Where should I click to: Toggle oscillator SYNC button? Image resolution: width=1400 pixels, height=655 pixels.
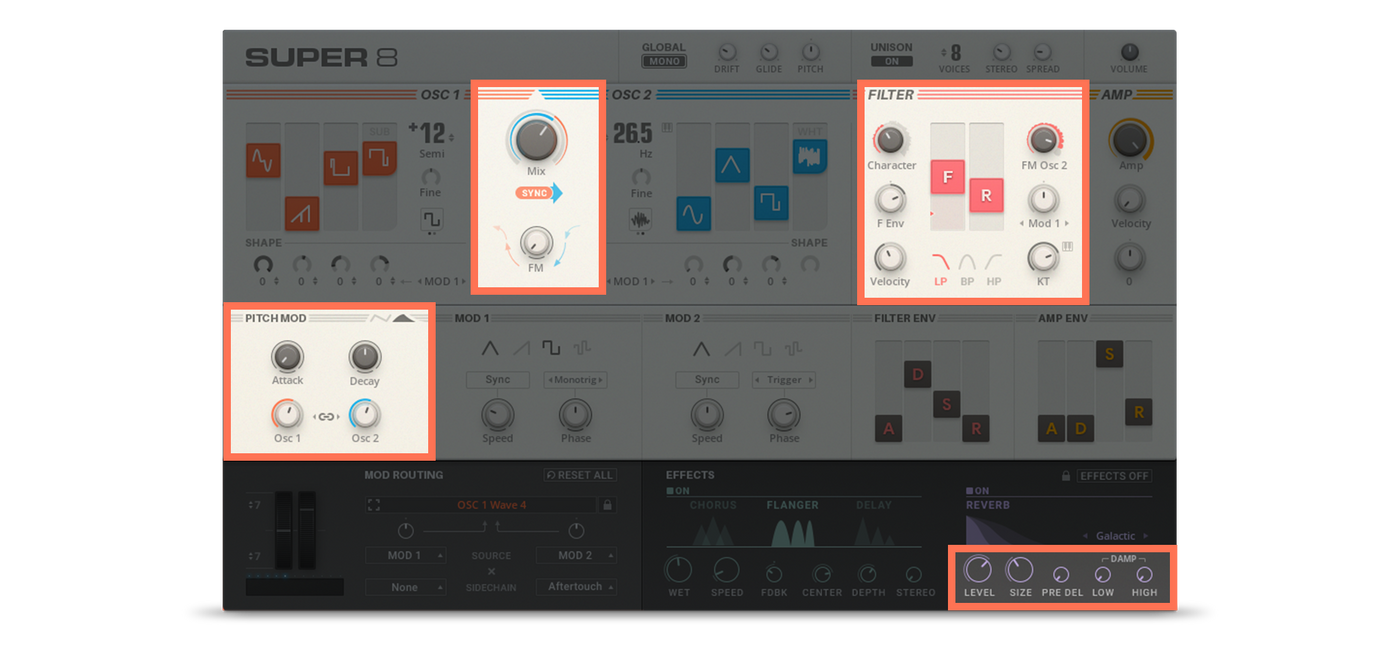(x=539, y=193)
